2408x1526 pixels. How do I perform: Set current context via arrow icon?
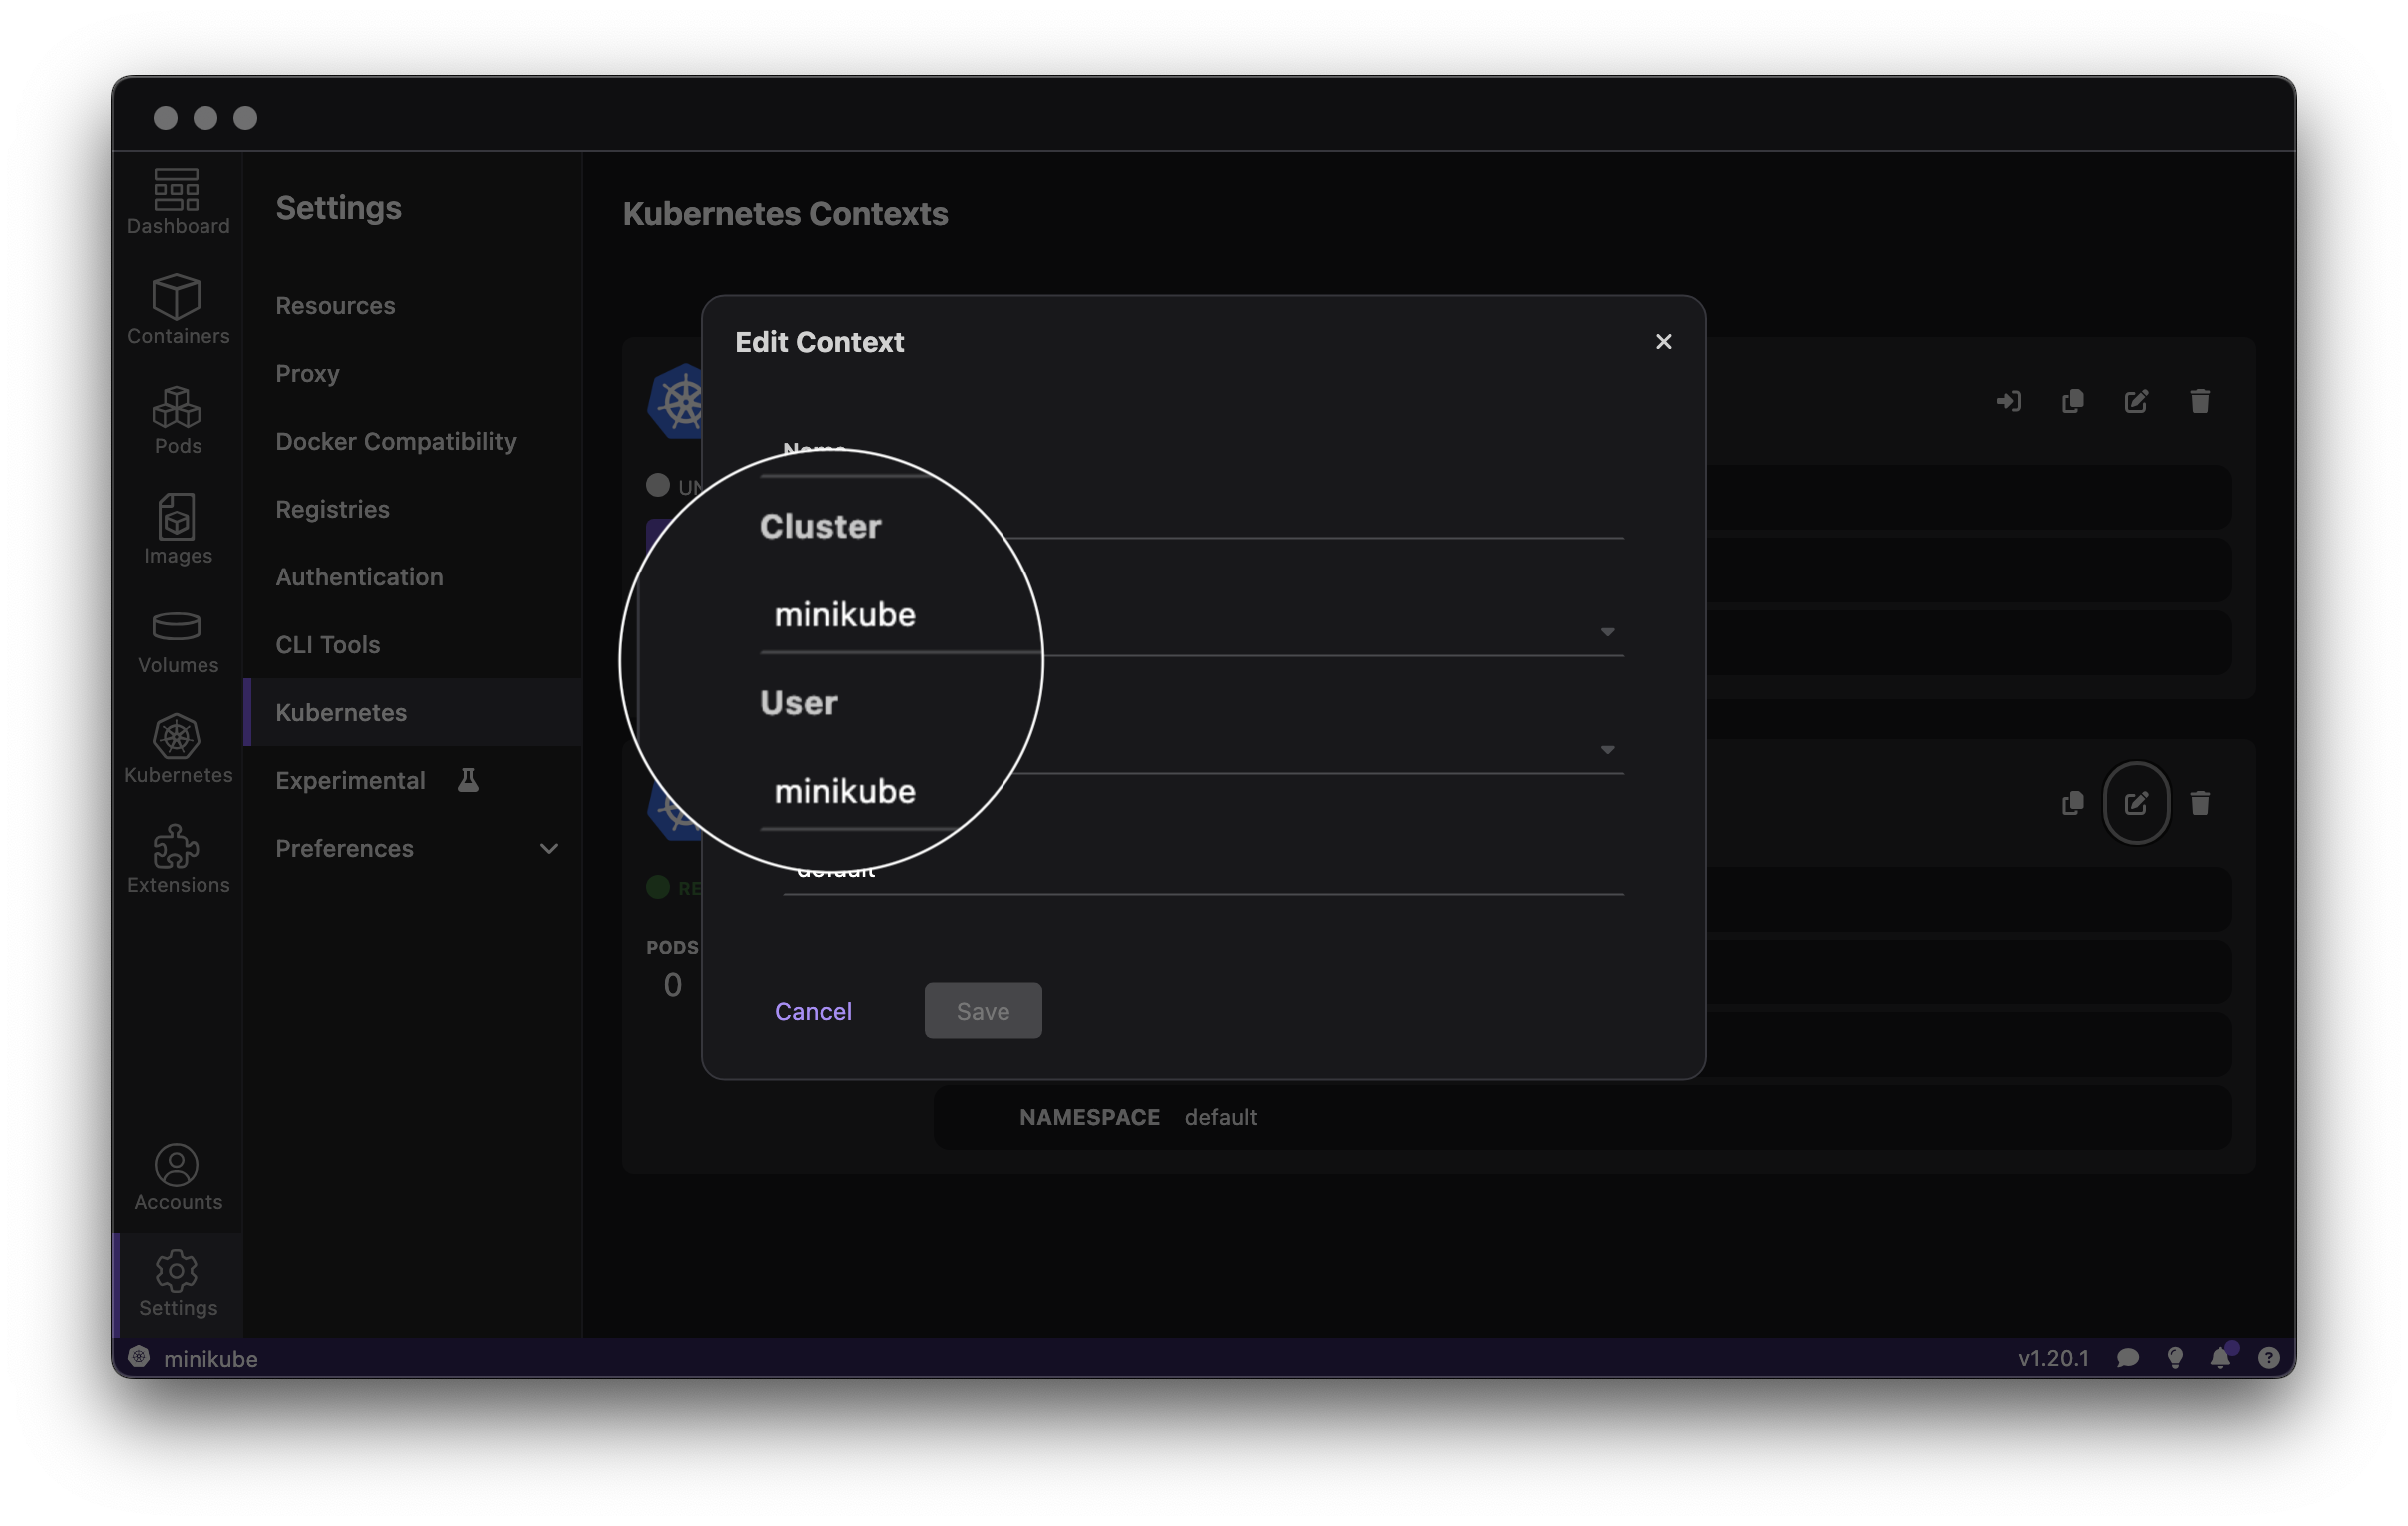click(x=2009, y=401)
